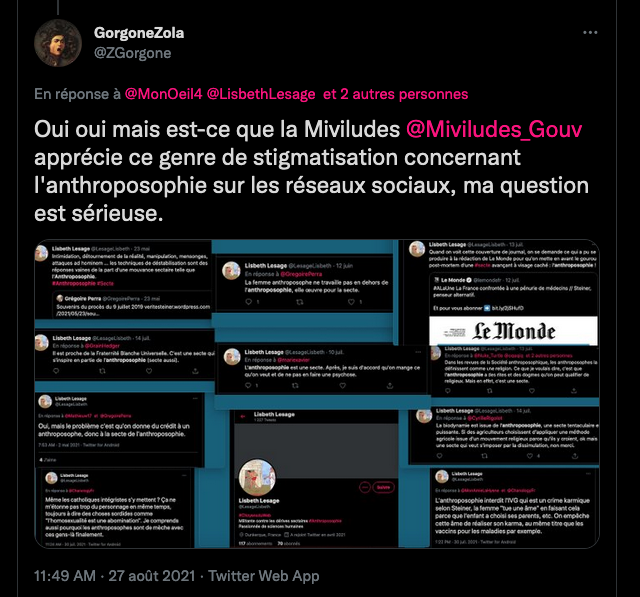Viewport: 640px width, 597px height.
Task: Click the heart icon under 12 juin tweet
Action: [351, 302]
